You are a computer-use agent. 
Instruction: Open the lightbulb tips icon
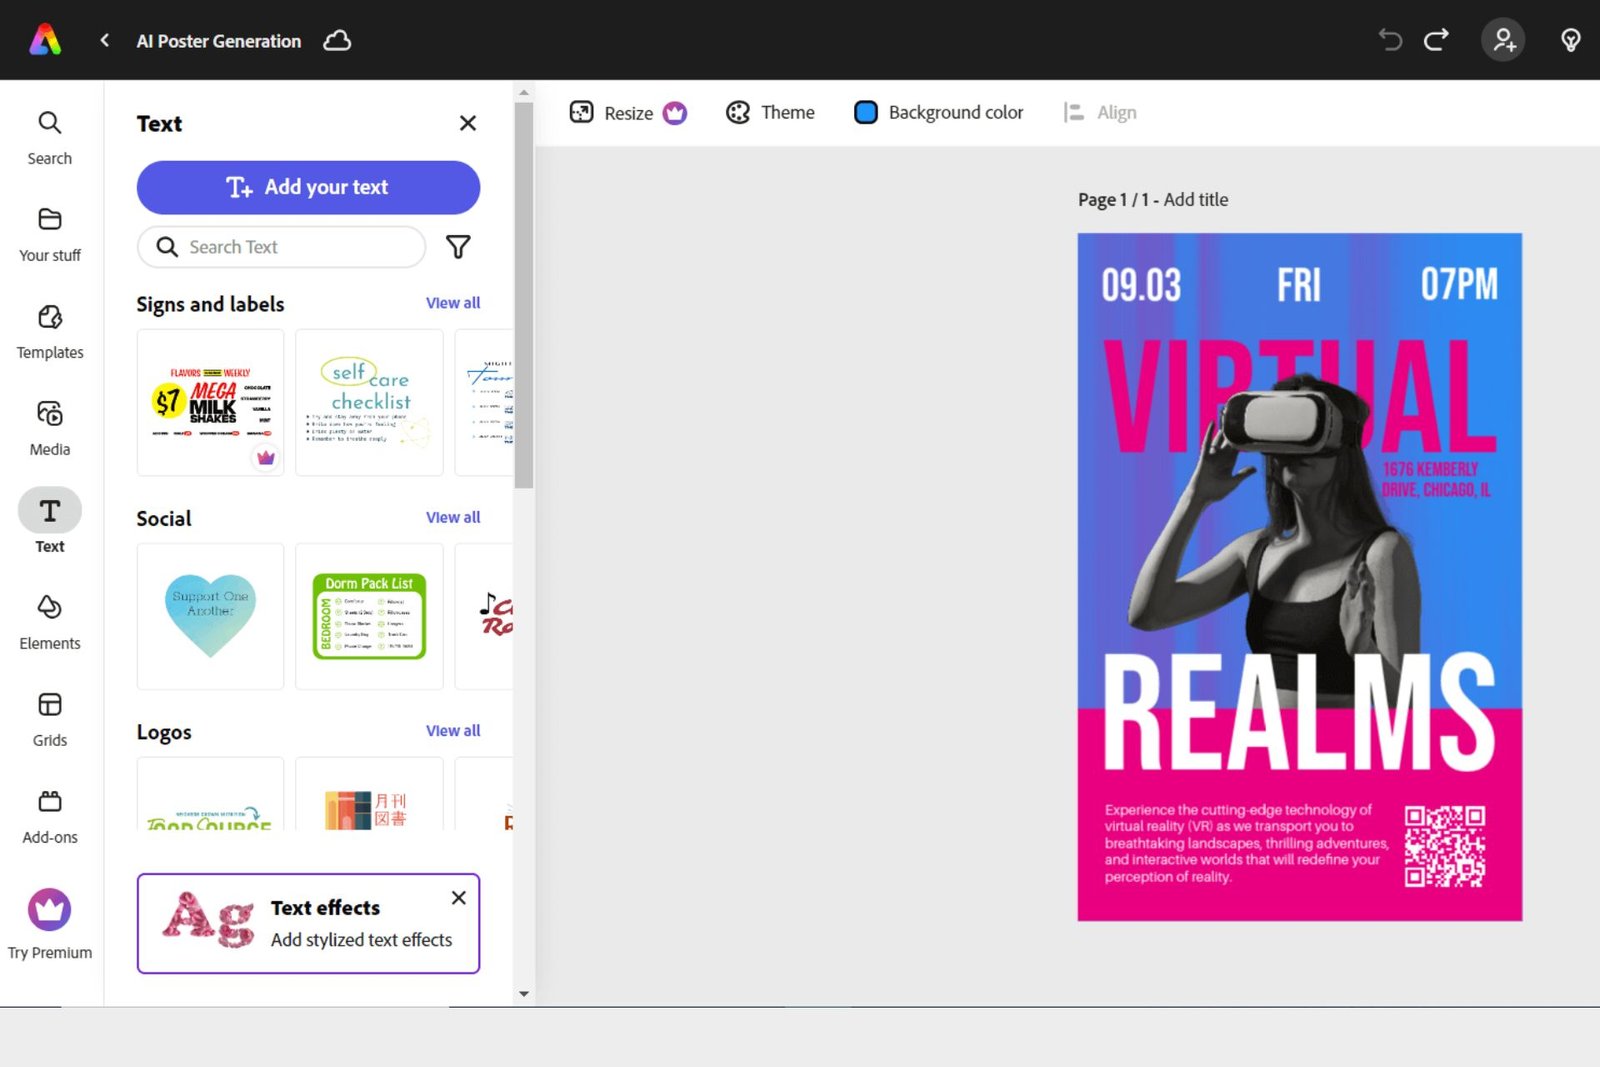(1571, 40)
